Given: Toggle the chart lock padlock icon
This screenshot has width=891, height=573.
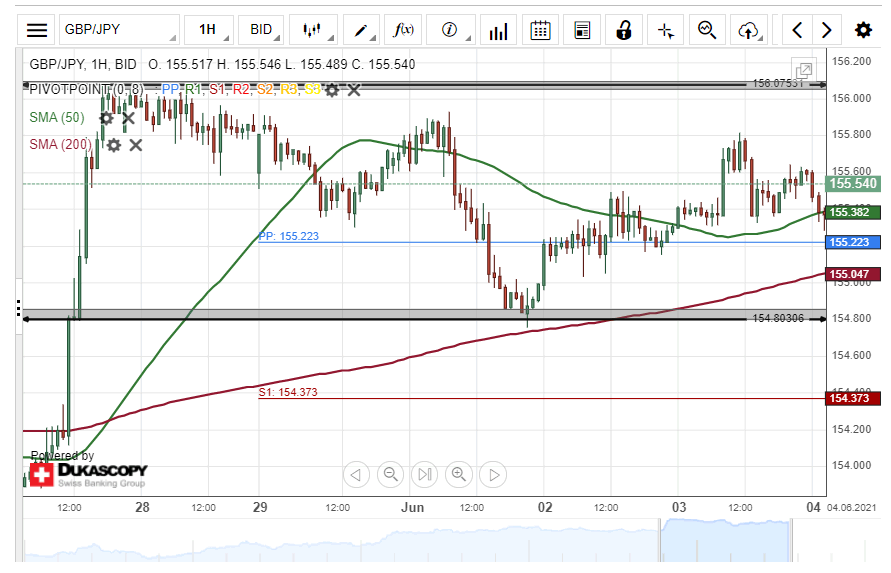Looking at the screenshot, I should click(x=624, y=30).
